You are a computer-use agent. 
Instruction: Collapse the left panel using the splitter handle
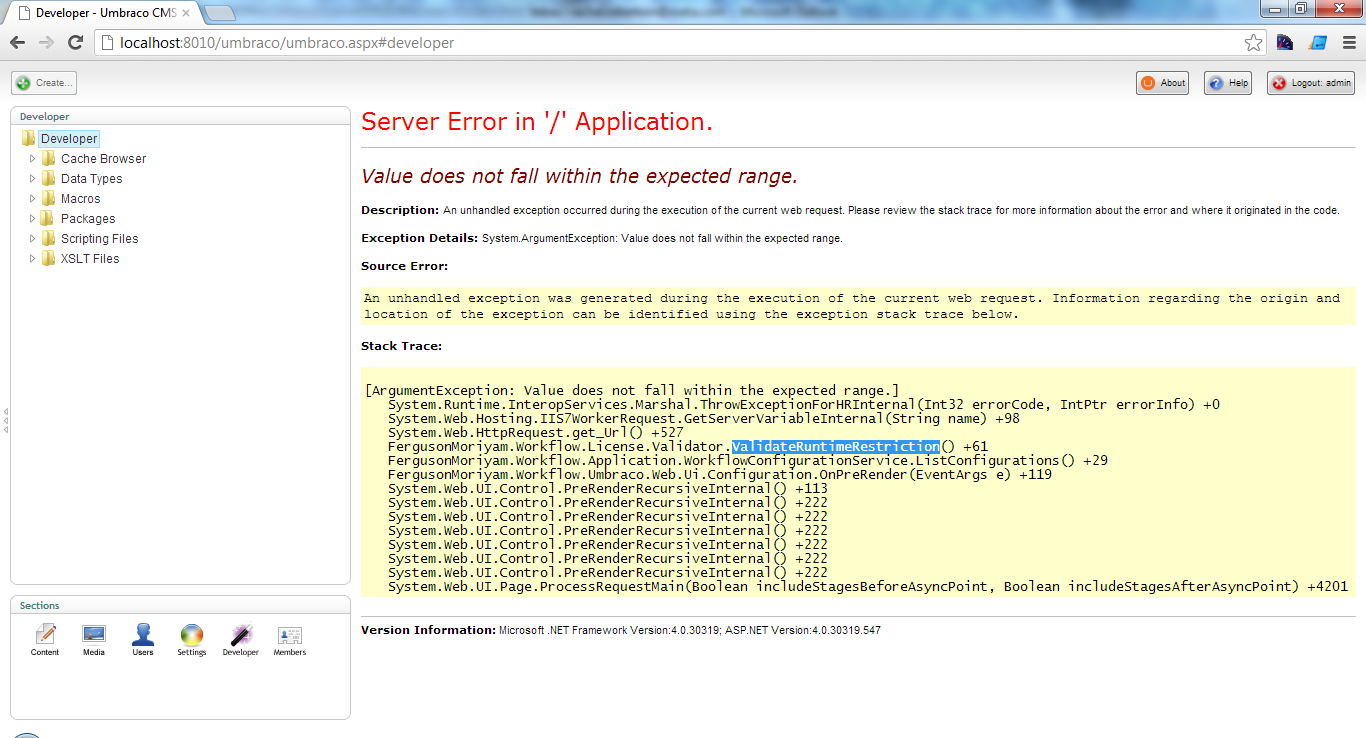(5, 420)
